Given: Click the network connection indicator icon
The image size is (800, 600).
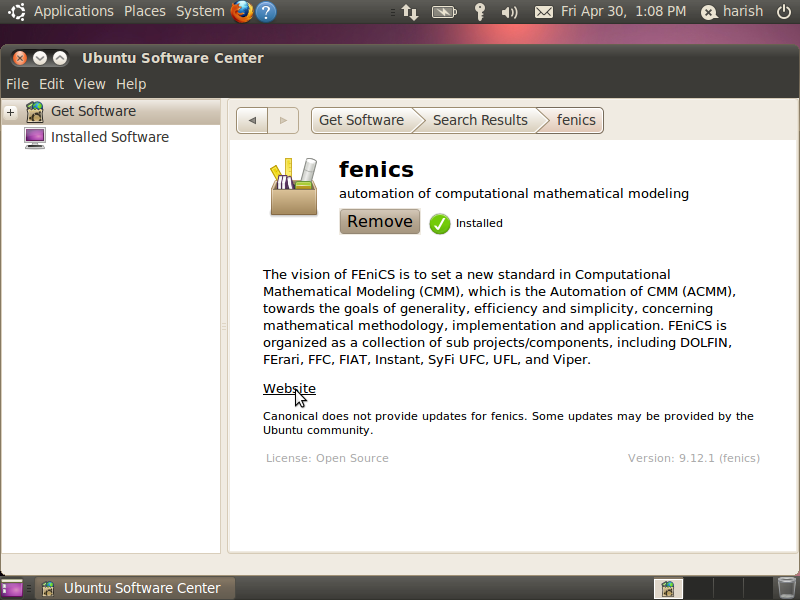Looking at the screenshot, I should [x=410, y=12].
